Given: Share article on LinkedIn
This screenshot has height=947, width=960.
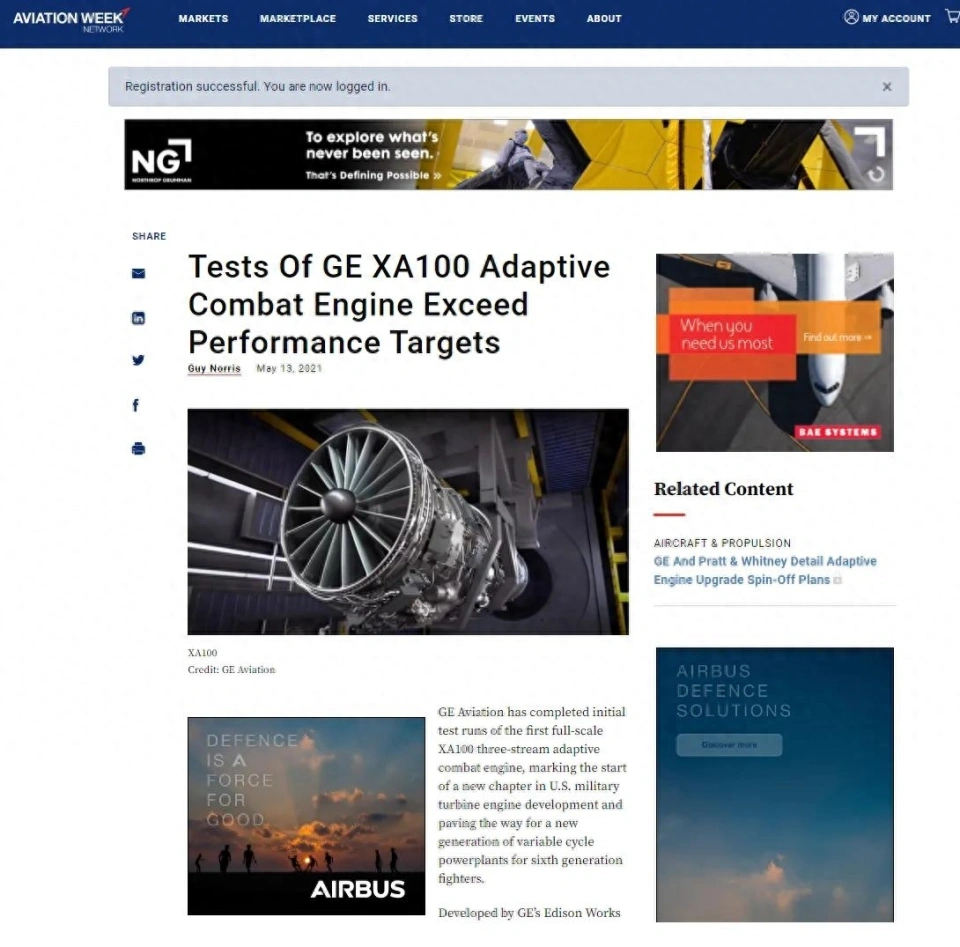Looking at the screenshot, I should pyautogui.click(x=138, y=318).
